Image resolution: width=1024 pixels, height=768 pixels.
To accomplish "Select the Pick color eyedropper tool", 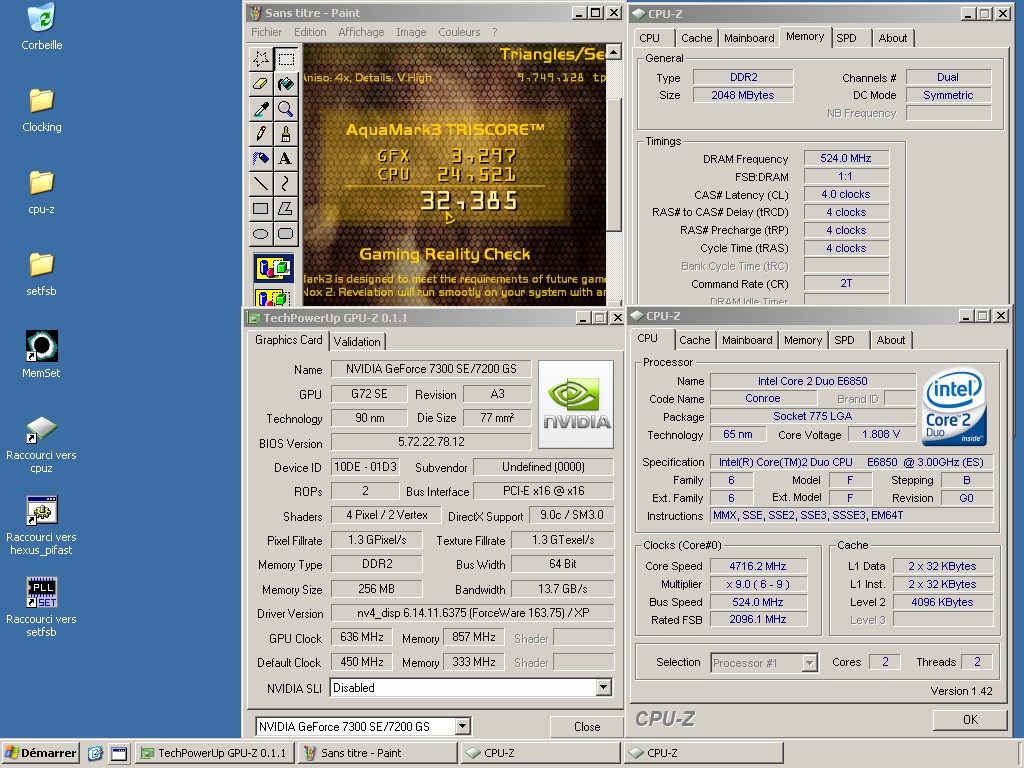I will [x=261, y=108].
